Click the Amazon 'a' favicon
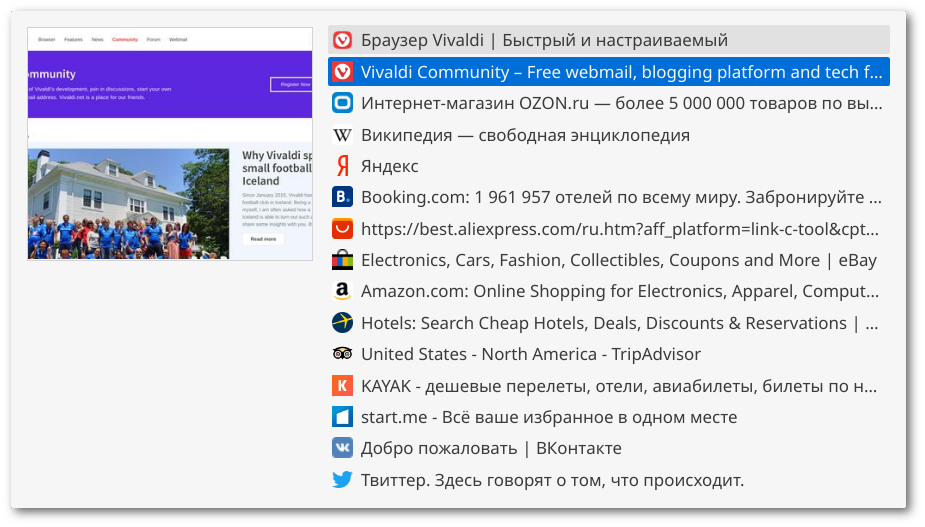The height and width of the screenshot is (527, 925). click(x=342, y=291)
